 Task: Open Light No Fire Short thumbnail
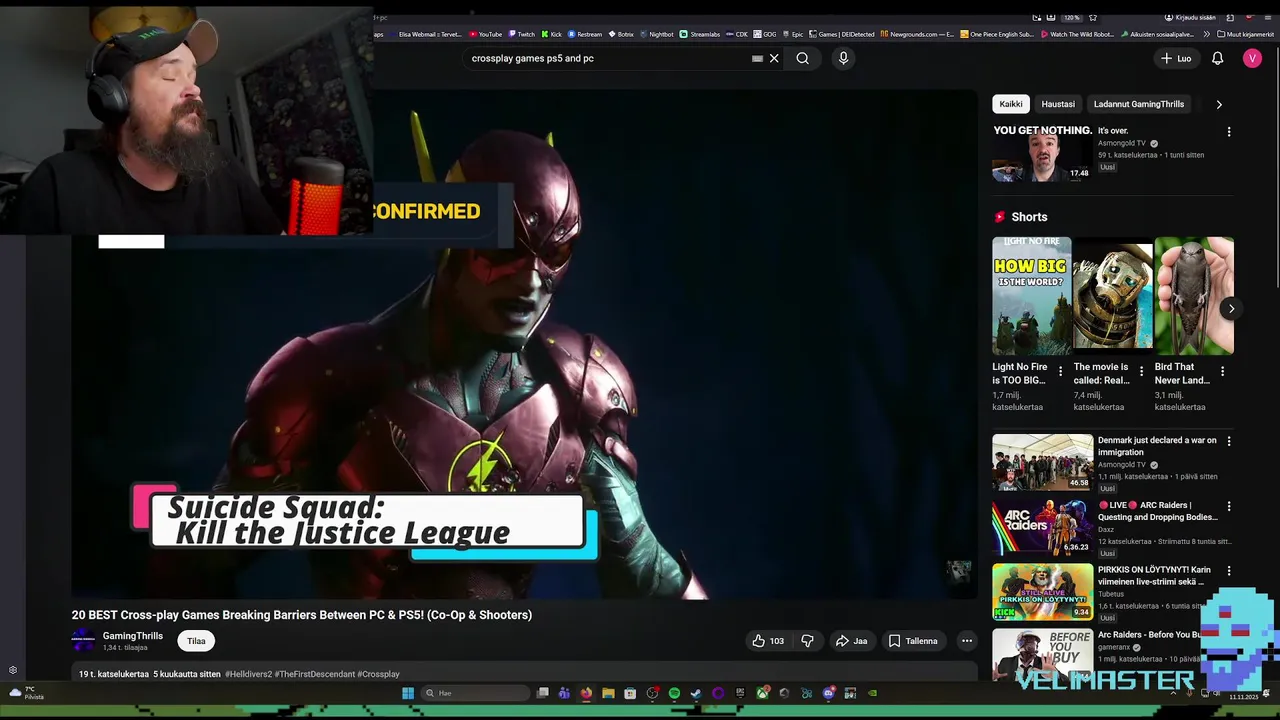coord(1031,296)
